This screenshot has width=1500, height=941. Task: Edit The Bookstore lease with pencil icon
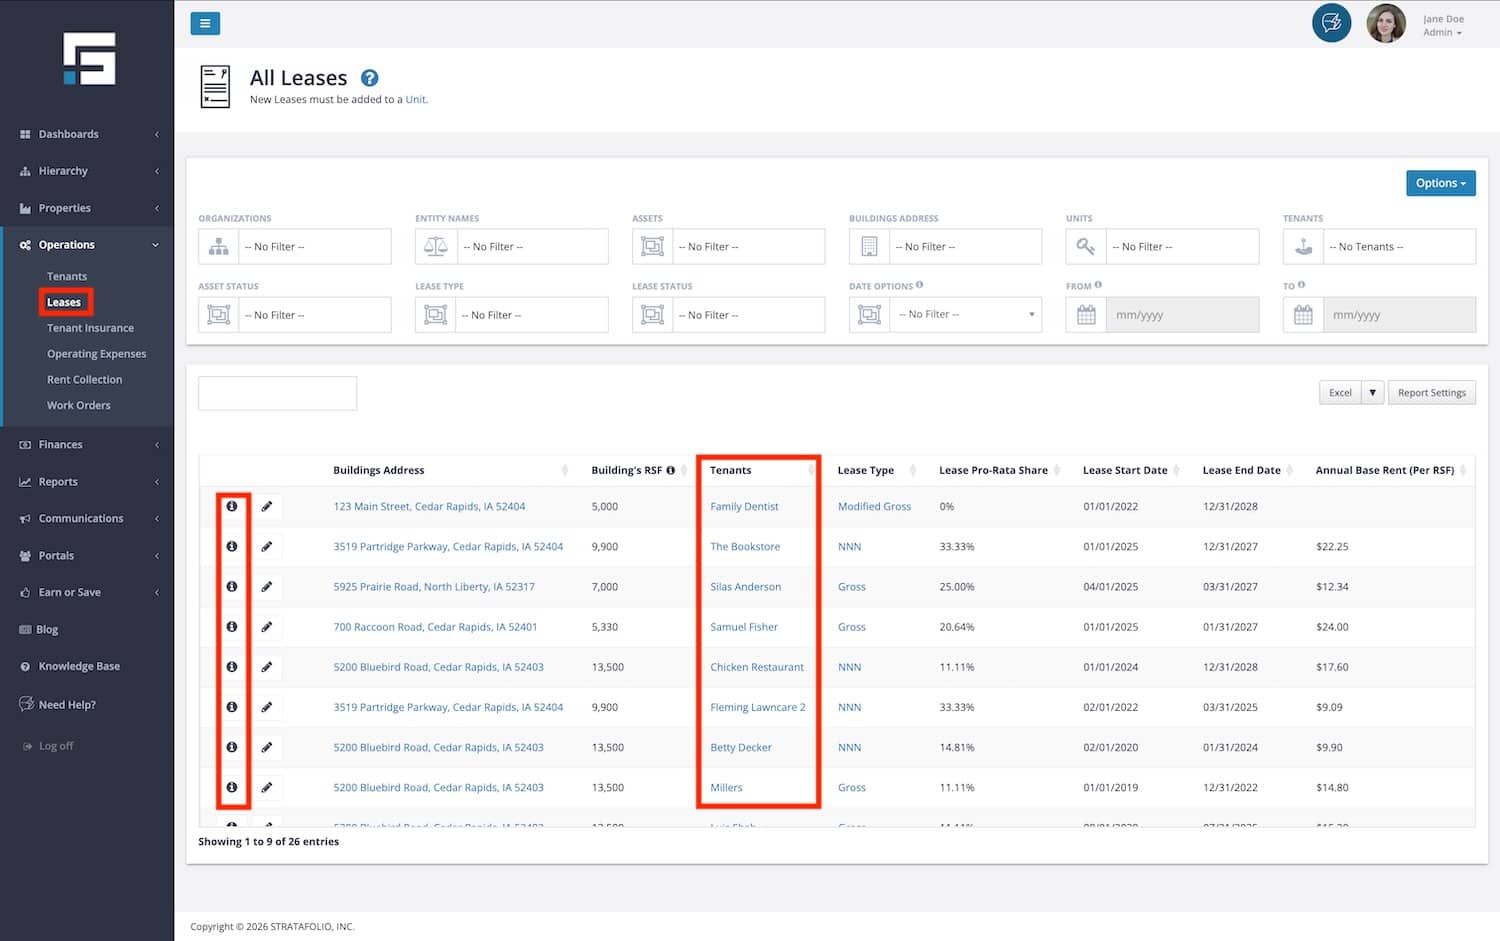267,547
